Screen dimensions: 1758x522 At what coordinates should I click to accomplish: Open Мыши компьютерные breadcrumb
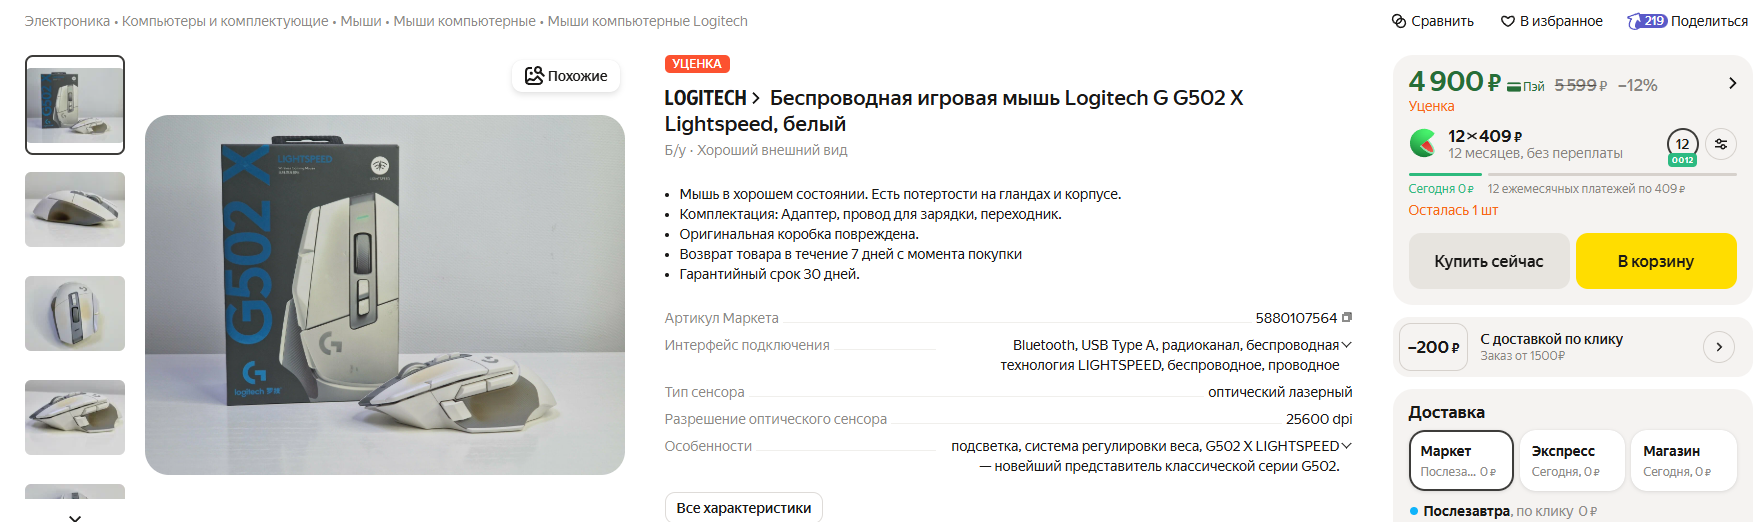(464, 21)
